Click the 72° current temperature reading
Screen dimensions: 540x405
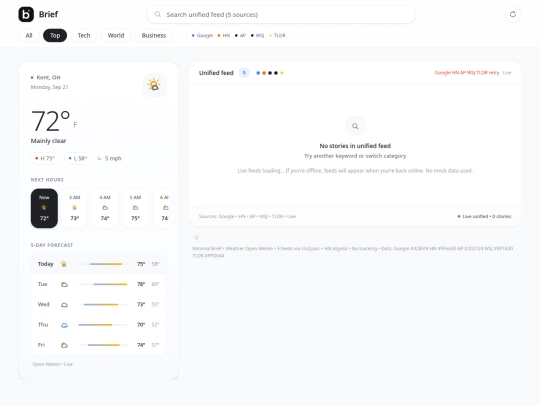pyautogui.click(x=50, y=121)
